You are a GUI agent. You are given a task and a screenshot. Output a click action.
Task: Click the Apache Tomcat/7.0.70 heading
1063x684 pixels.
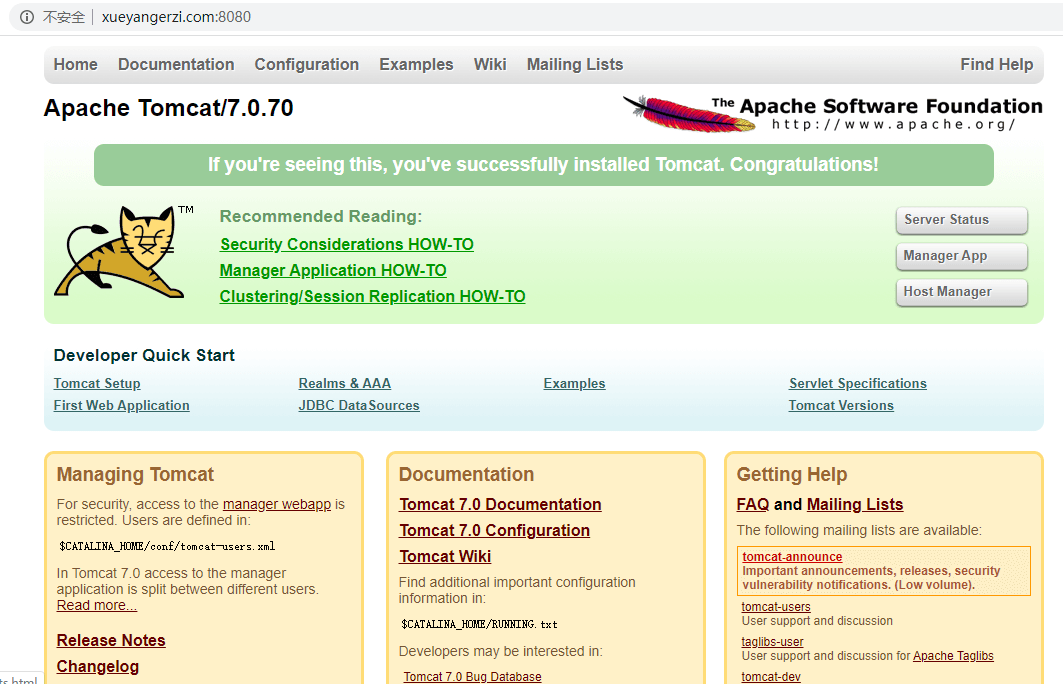click(169, 108)
